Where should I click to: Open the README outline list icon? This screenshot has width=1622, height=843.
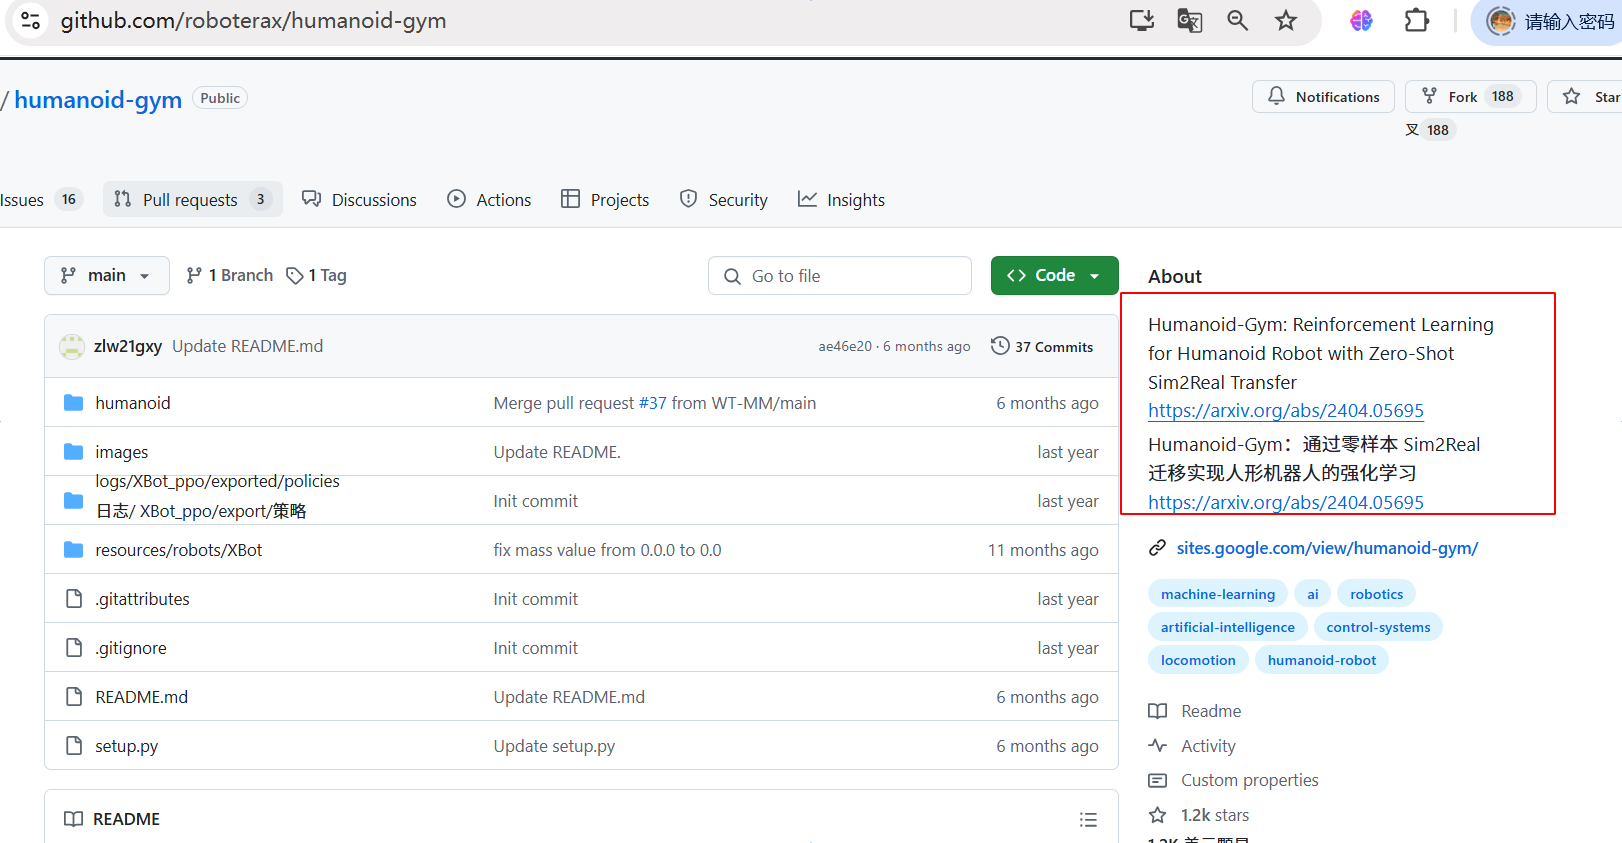coord(1088,820)
